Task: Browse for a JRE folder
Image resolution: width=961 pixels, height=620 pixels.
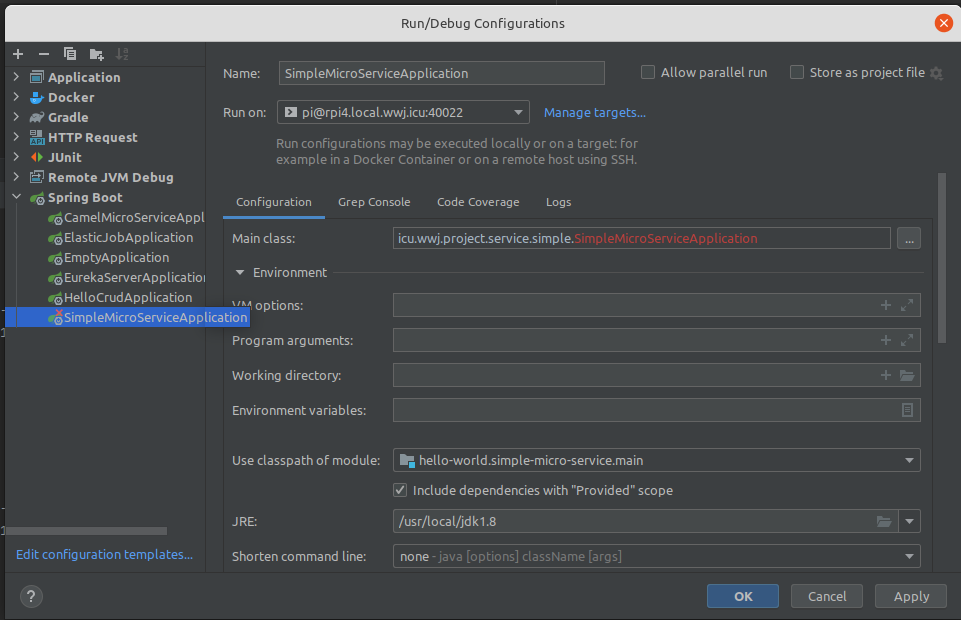Action: click(x=884, y=521)
